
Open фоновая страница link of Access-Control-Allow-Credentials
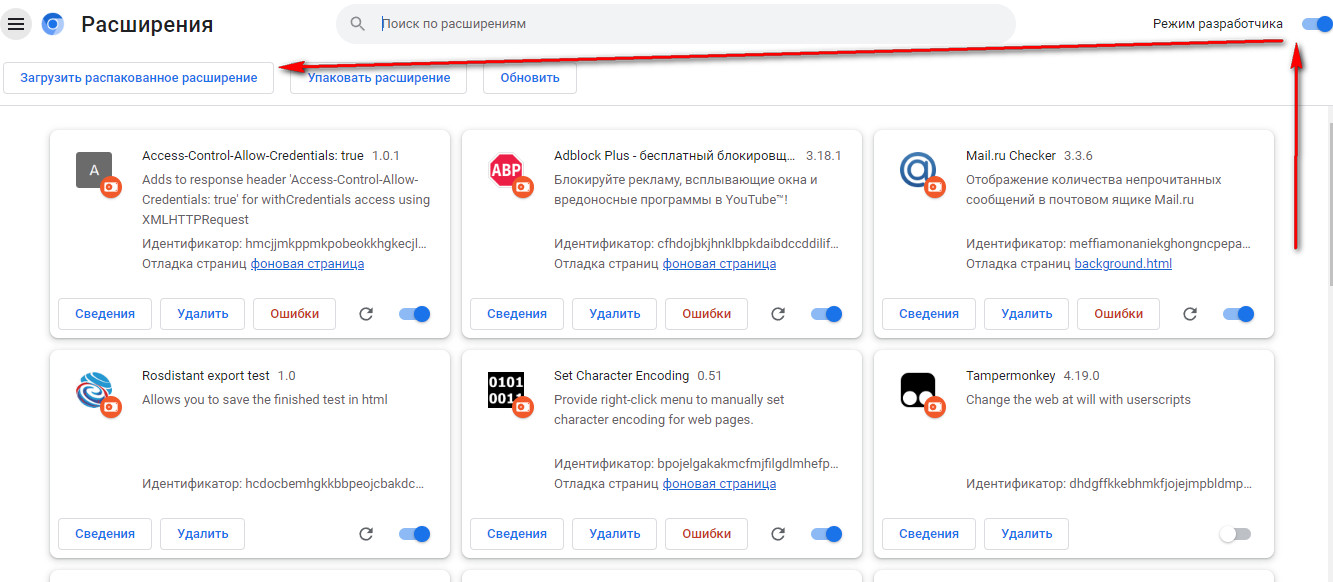click(x=307, y=264)
